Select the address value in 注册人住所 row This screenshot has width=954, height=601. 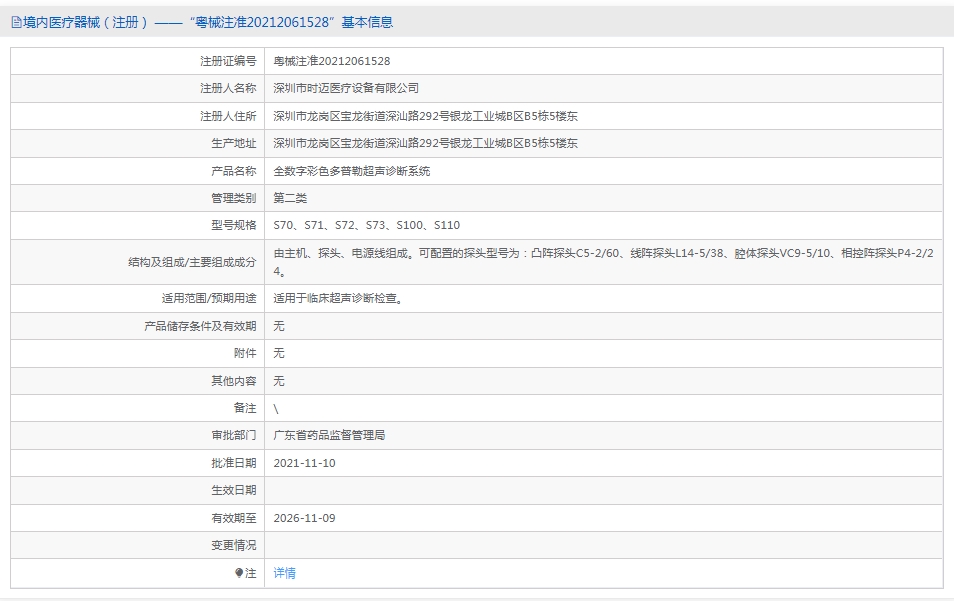tap(425, 116)
